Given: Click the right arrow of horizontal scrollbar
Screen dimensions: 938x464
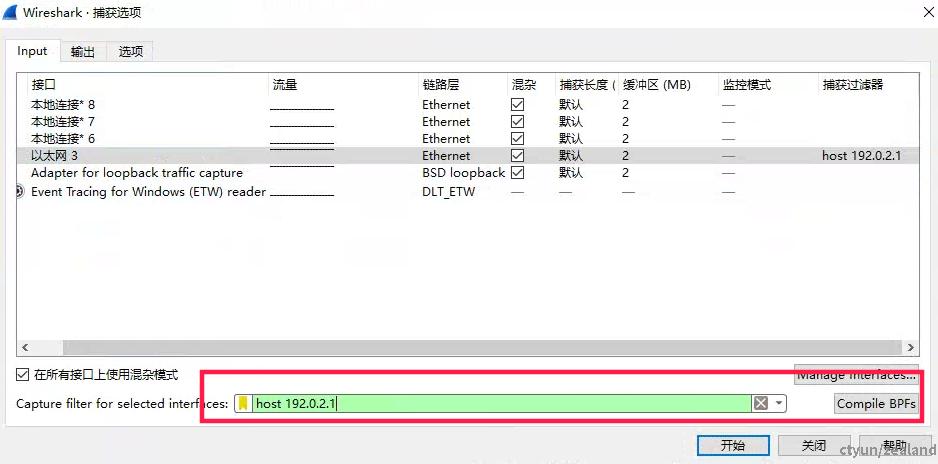Looking at the screenshot, I should click(x=910, y=347).
